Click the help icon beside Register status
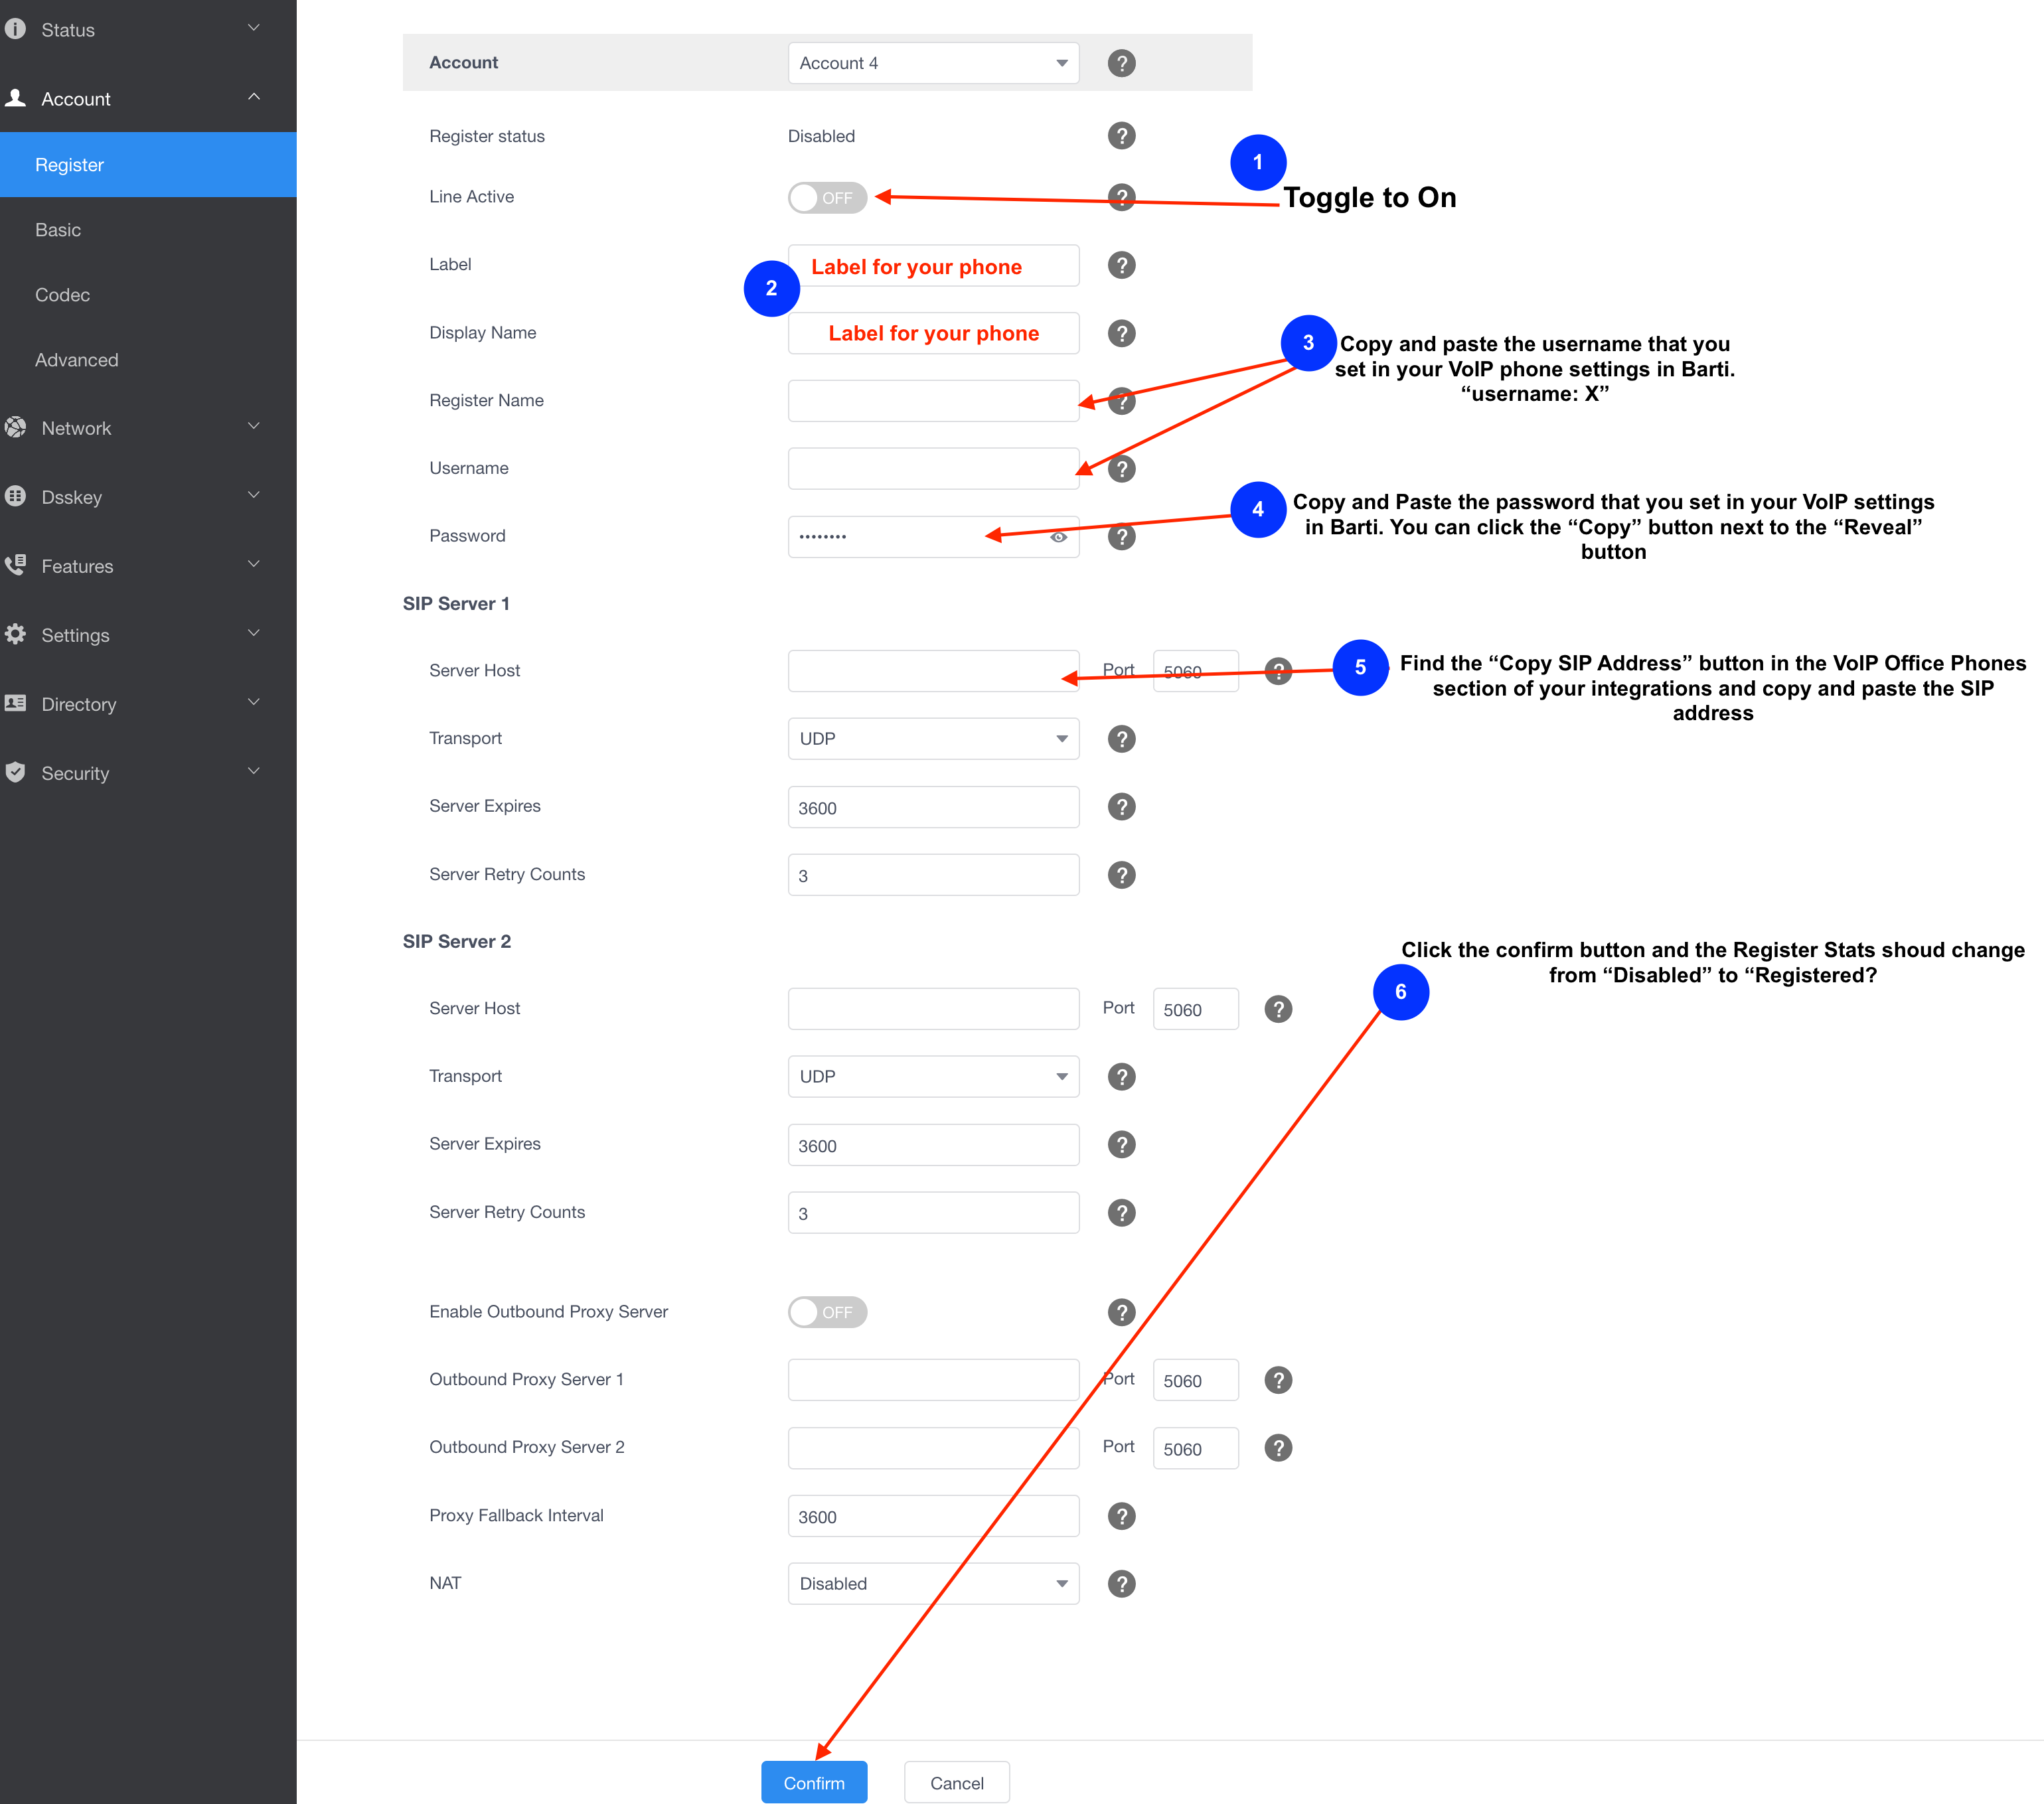Screen dimensions: 2044x1804 (1121, 136)
